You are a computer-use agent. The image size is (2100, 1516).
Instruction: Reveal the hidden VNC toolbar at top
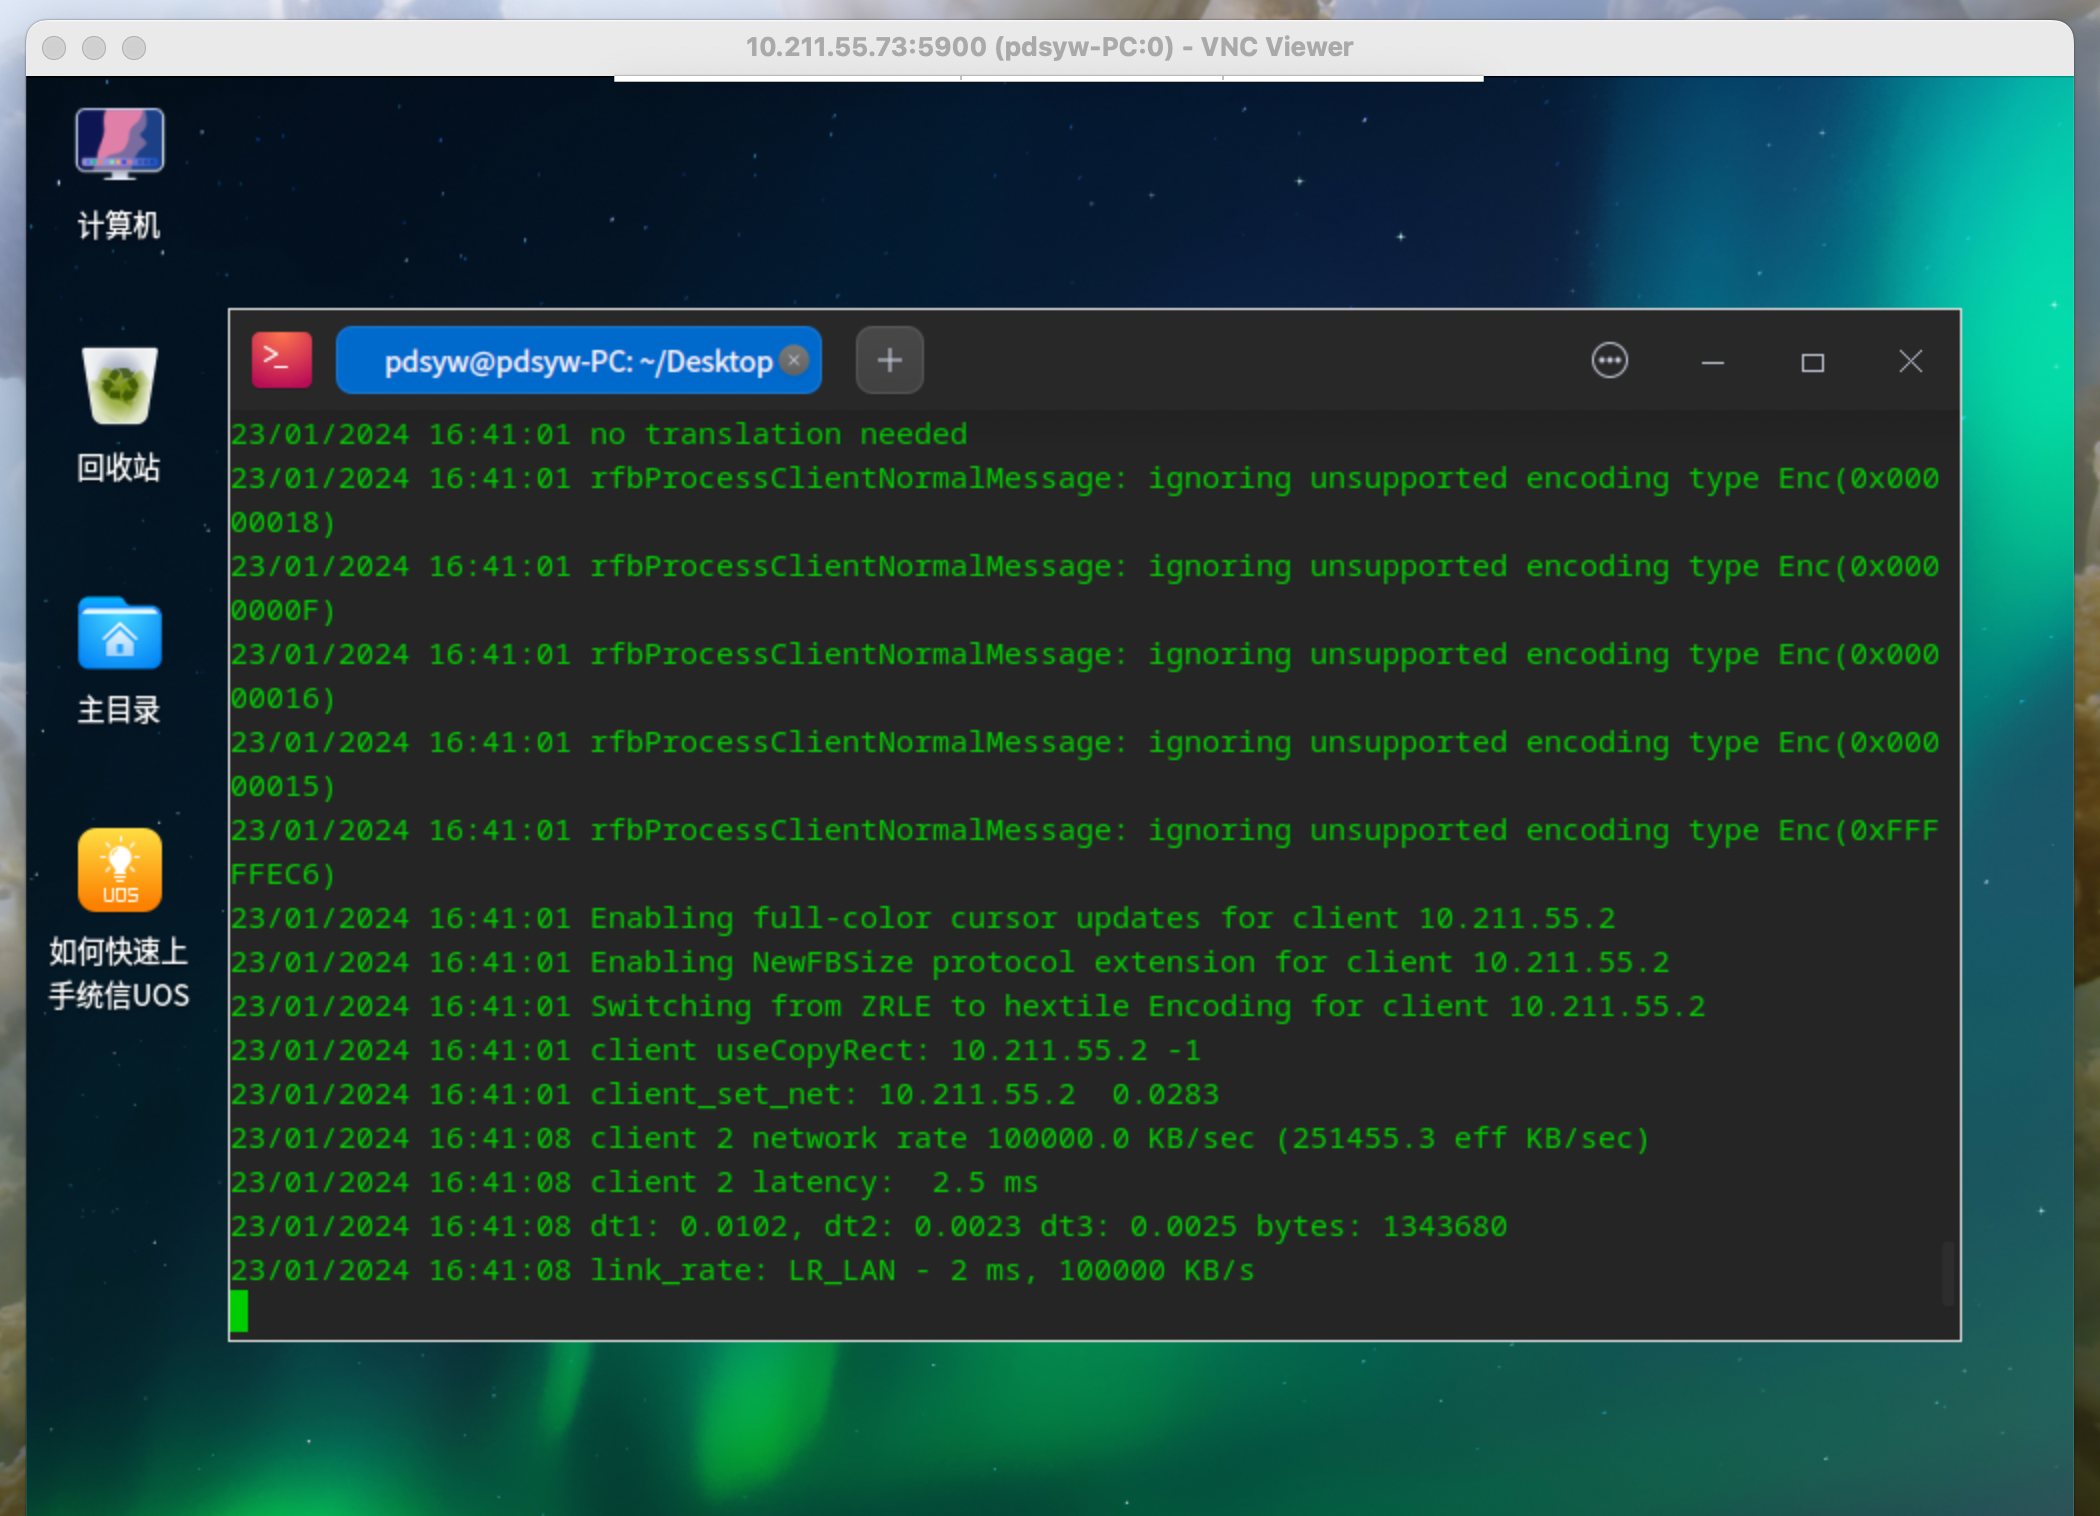1048,79
